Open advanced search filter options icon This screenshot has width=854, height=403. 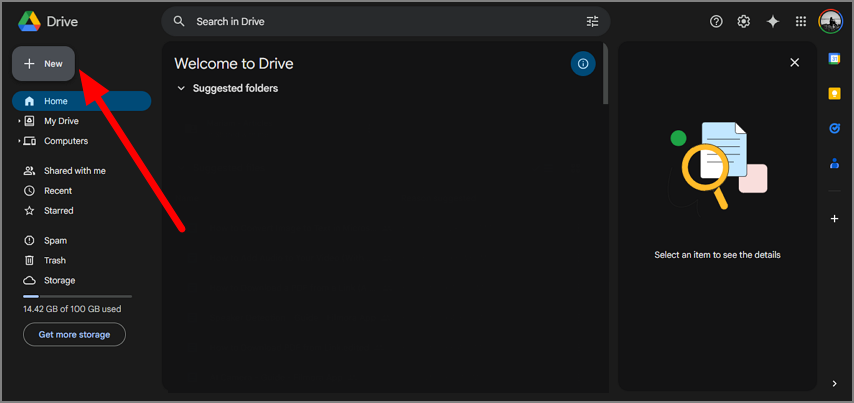[x=592, y=21]
